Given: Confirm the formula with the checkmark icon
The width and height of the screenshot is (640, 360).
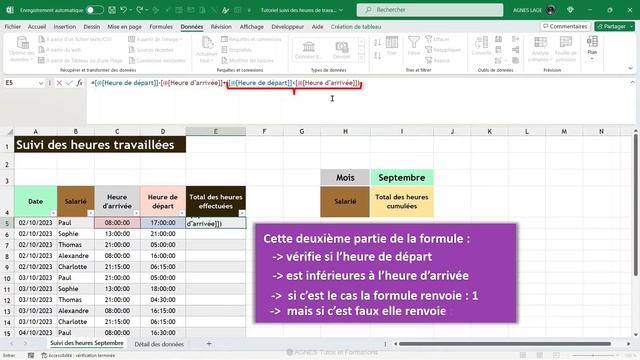Looking at the screenshot, I should coord(69,83).
